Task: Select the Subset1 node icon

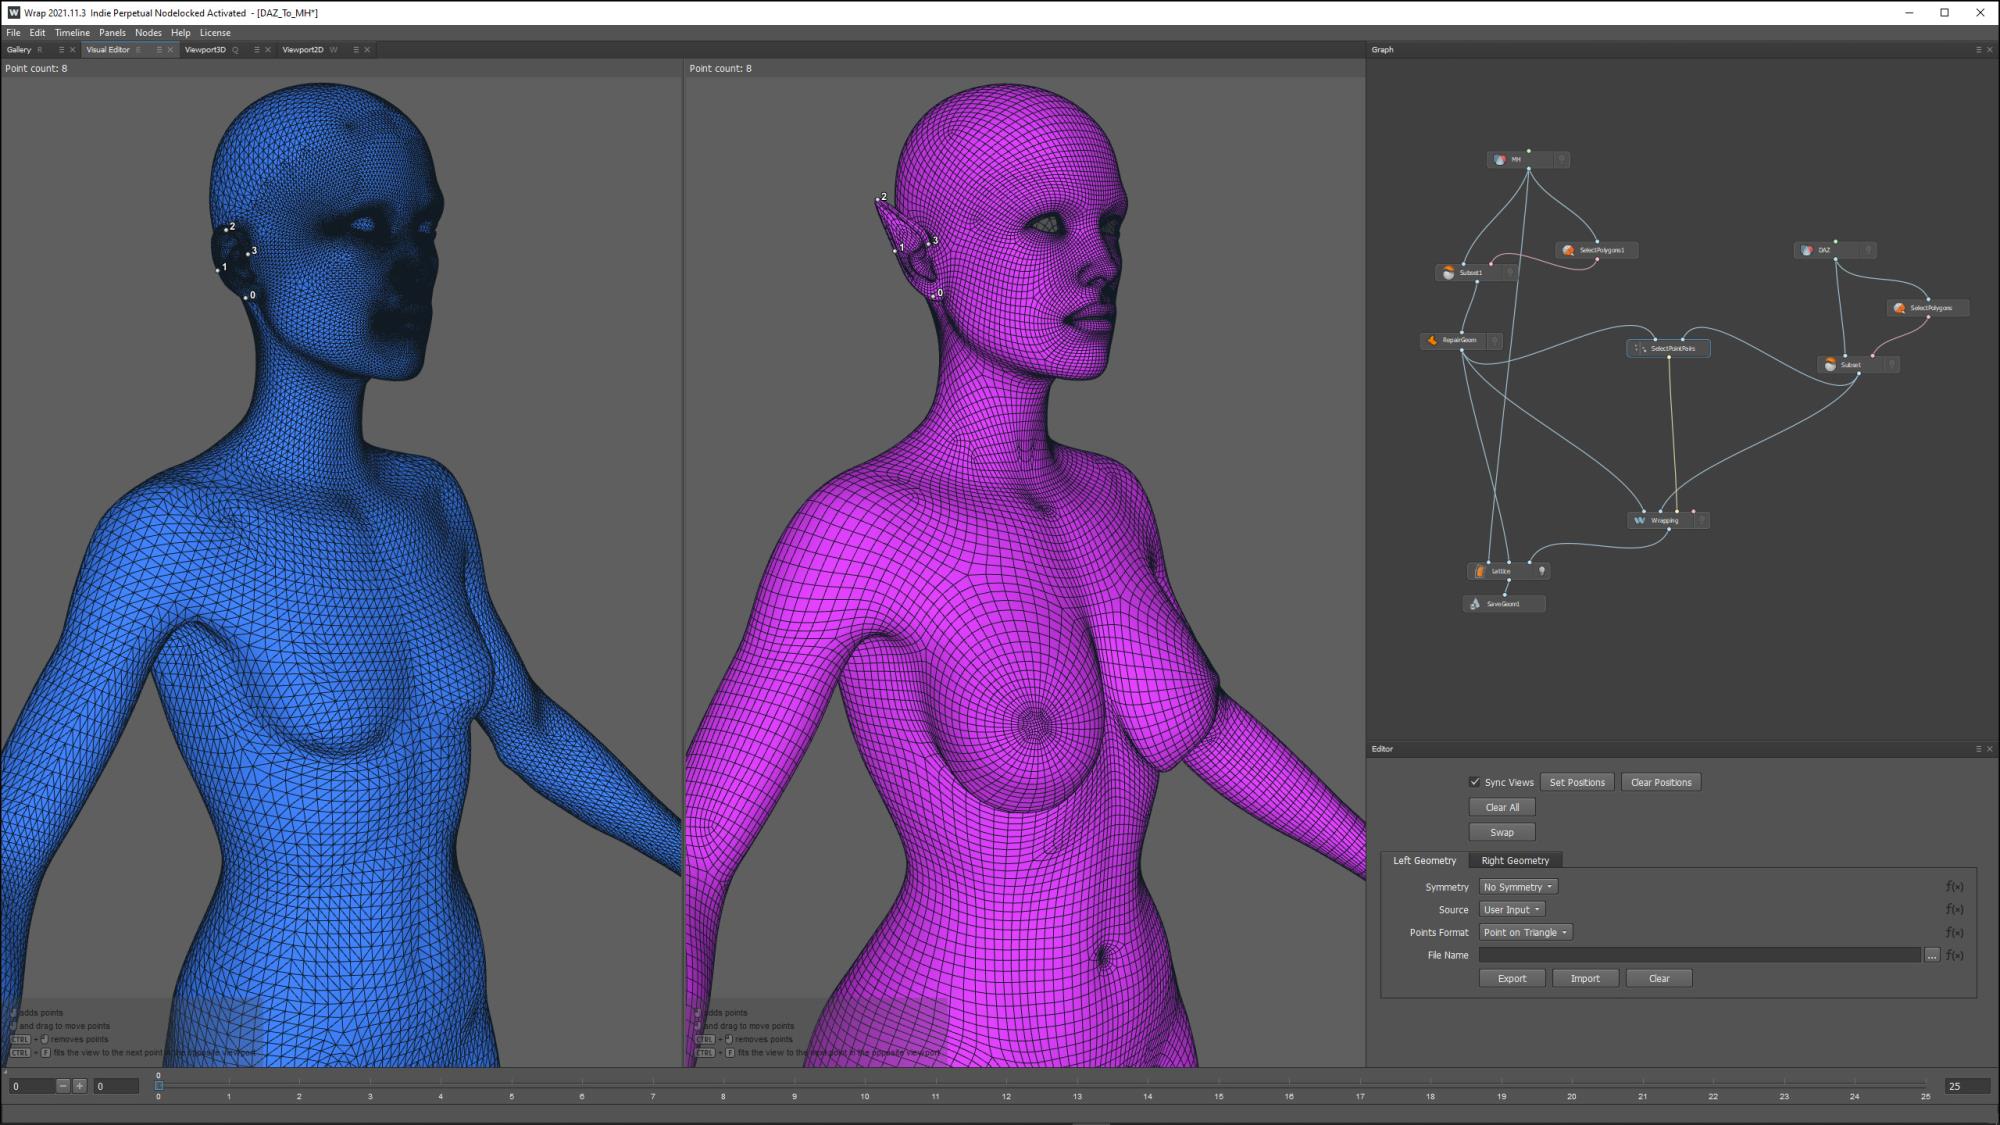Action: tap(1448, 273)
